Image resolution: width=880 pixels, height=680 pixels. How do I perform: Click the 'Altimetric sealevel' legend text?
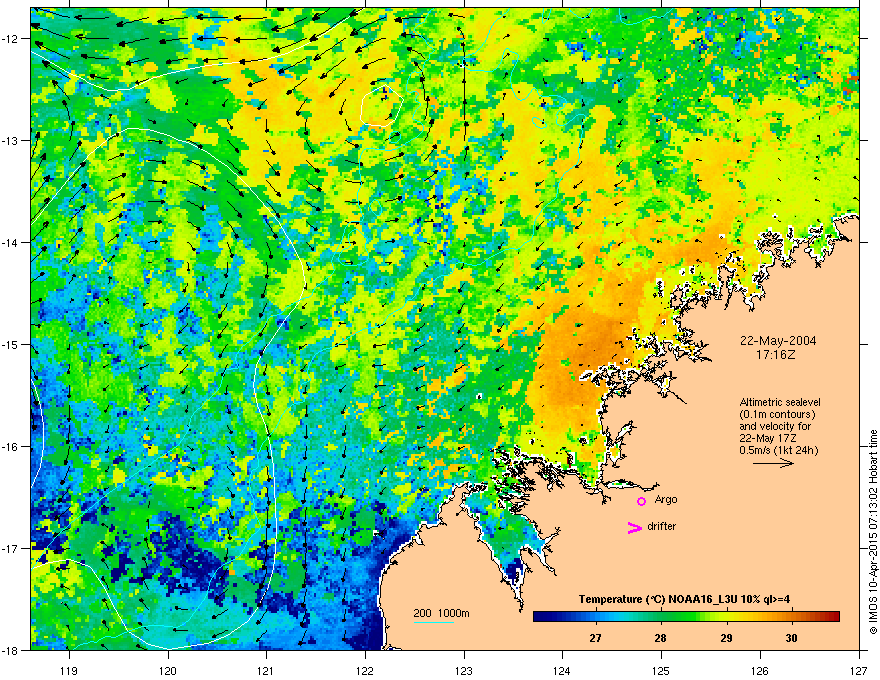coord(780,402)
